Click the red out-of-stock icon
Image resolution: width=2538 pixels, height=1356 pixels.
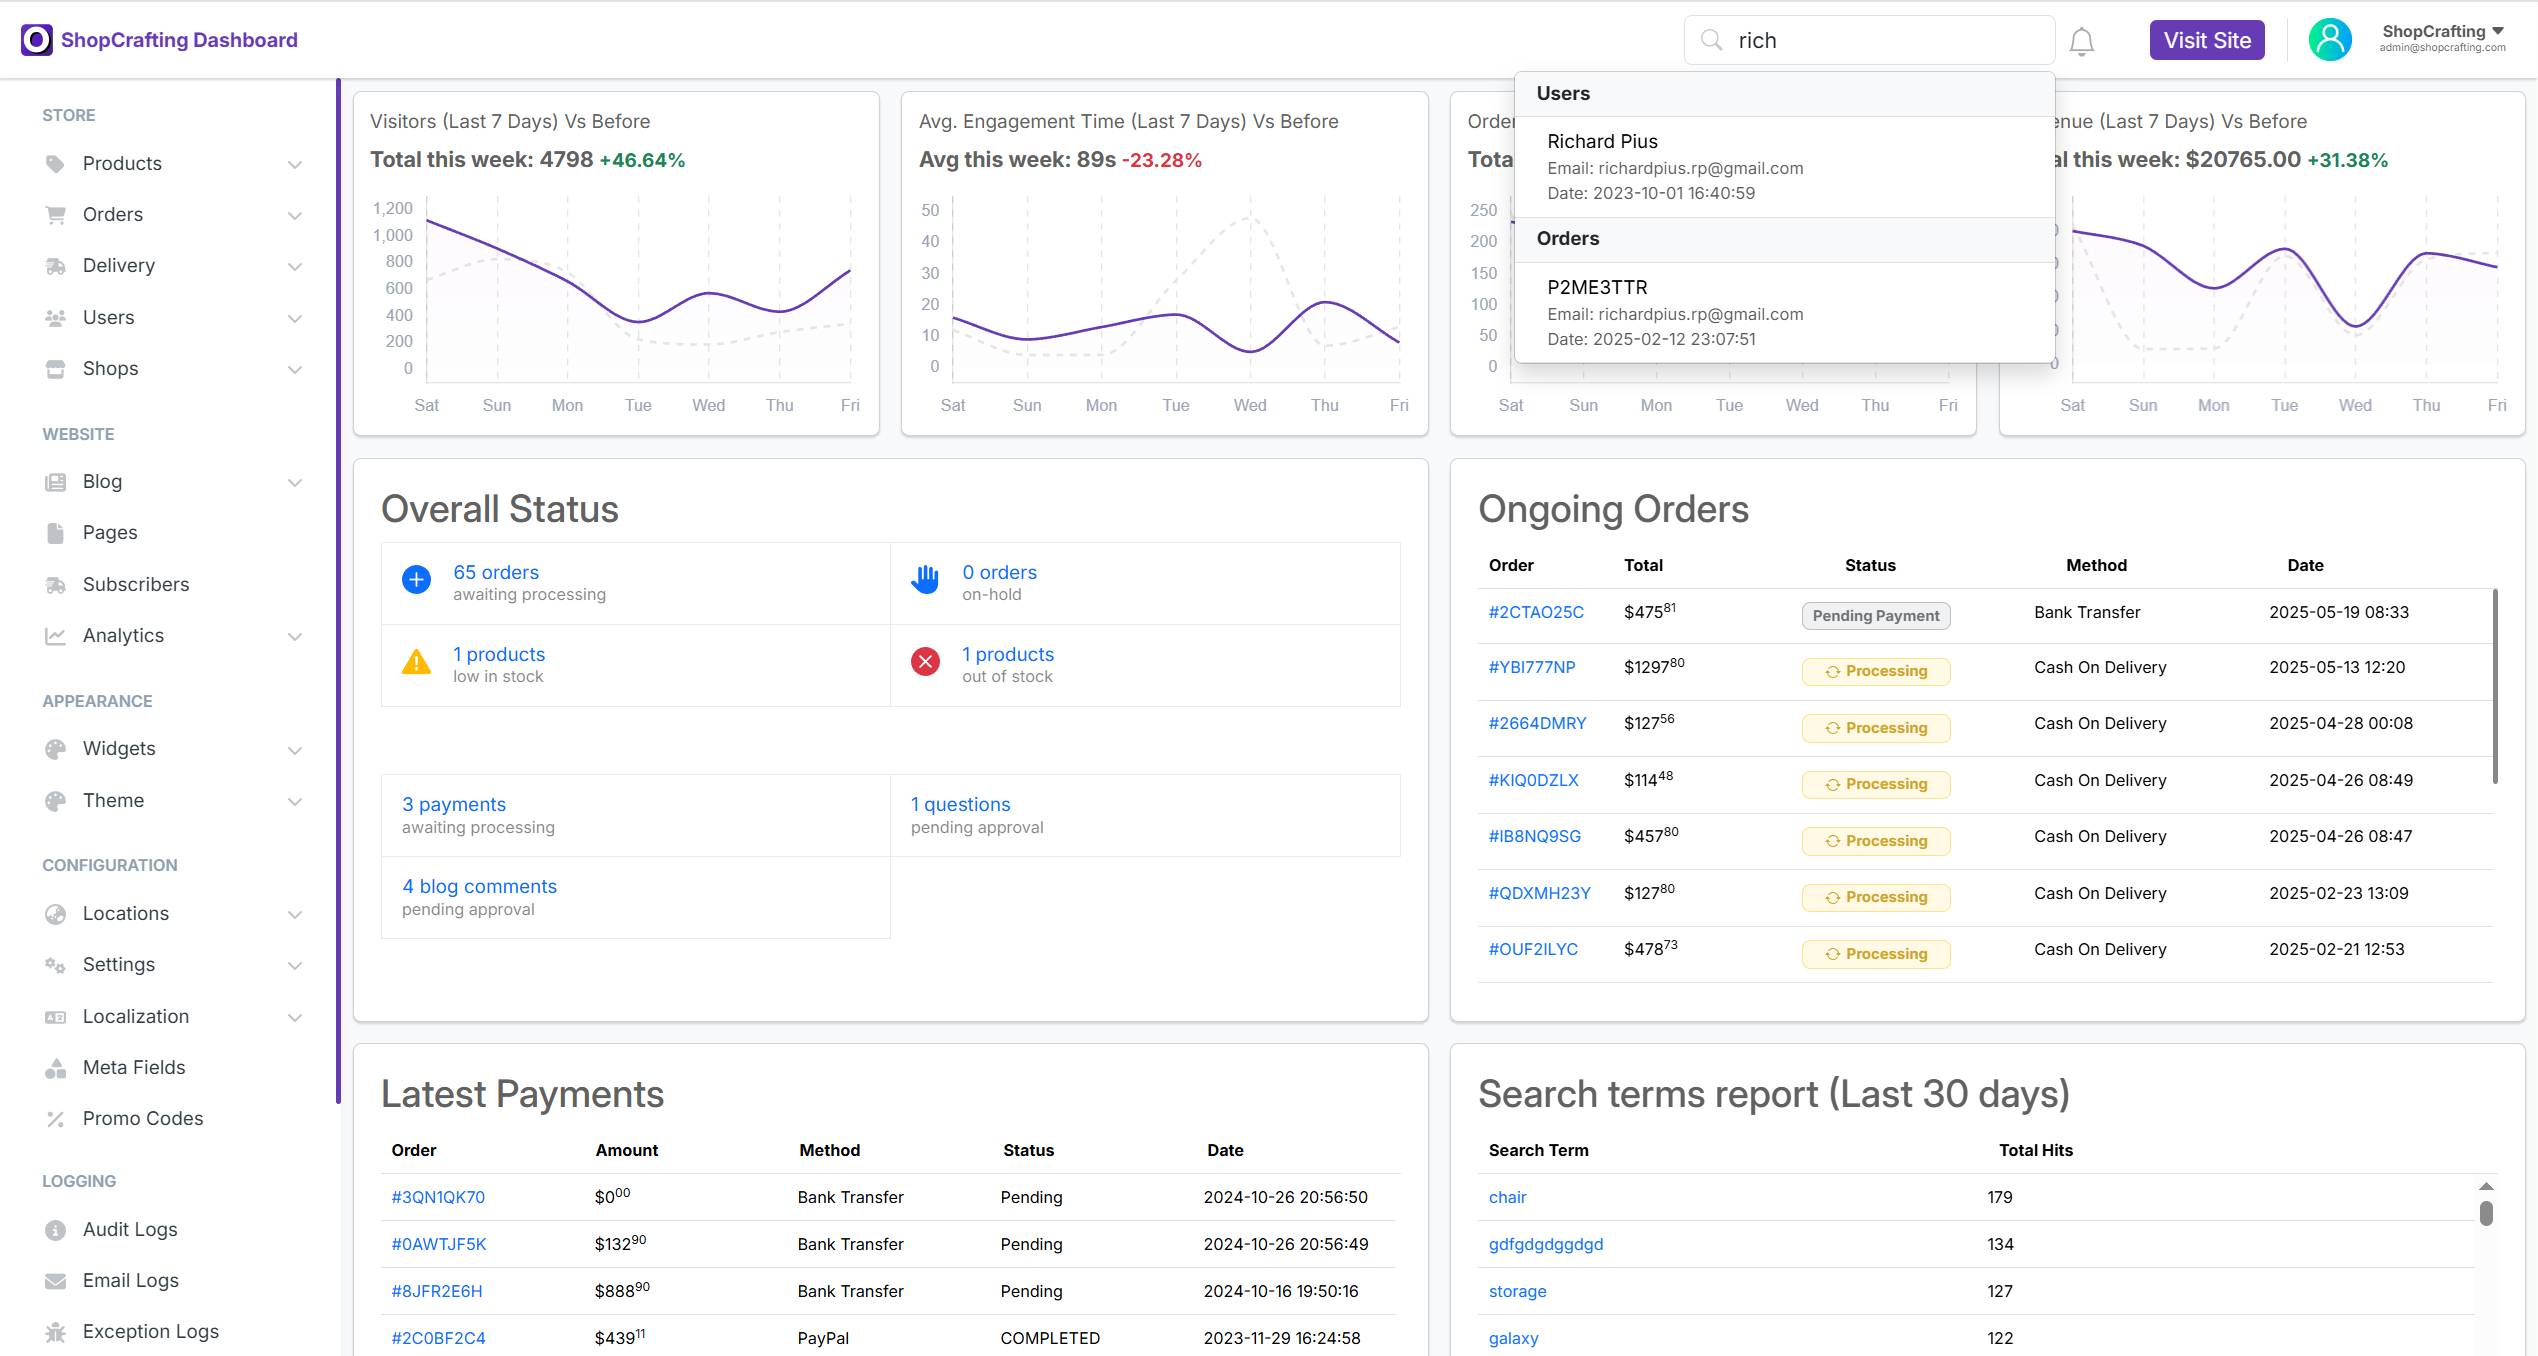coord(925,661)
